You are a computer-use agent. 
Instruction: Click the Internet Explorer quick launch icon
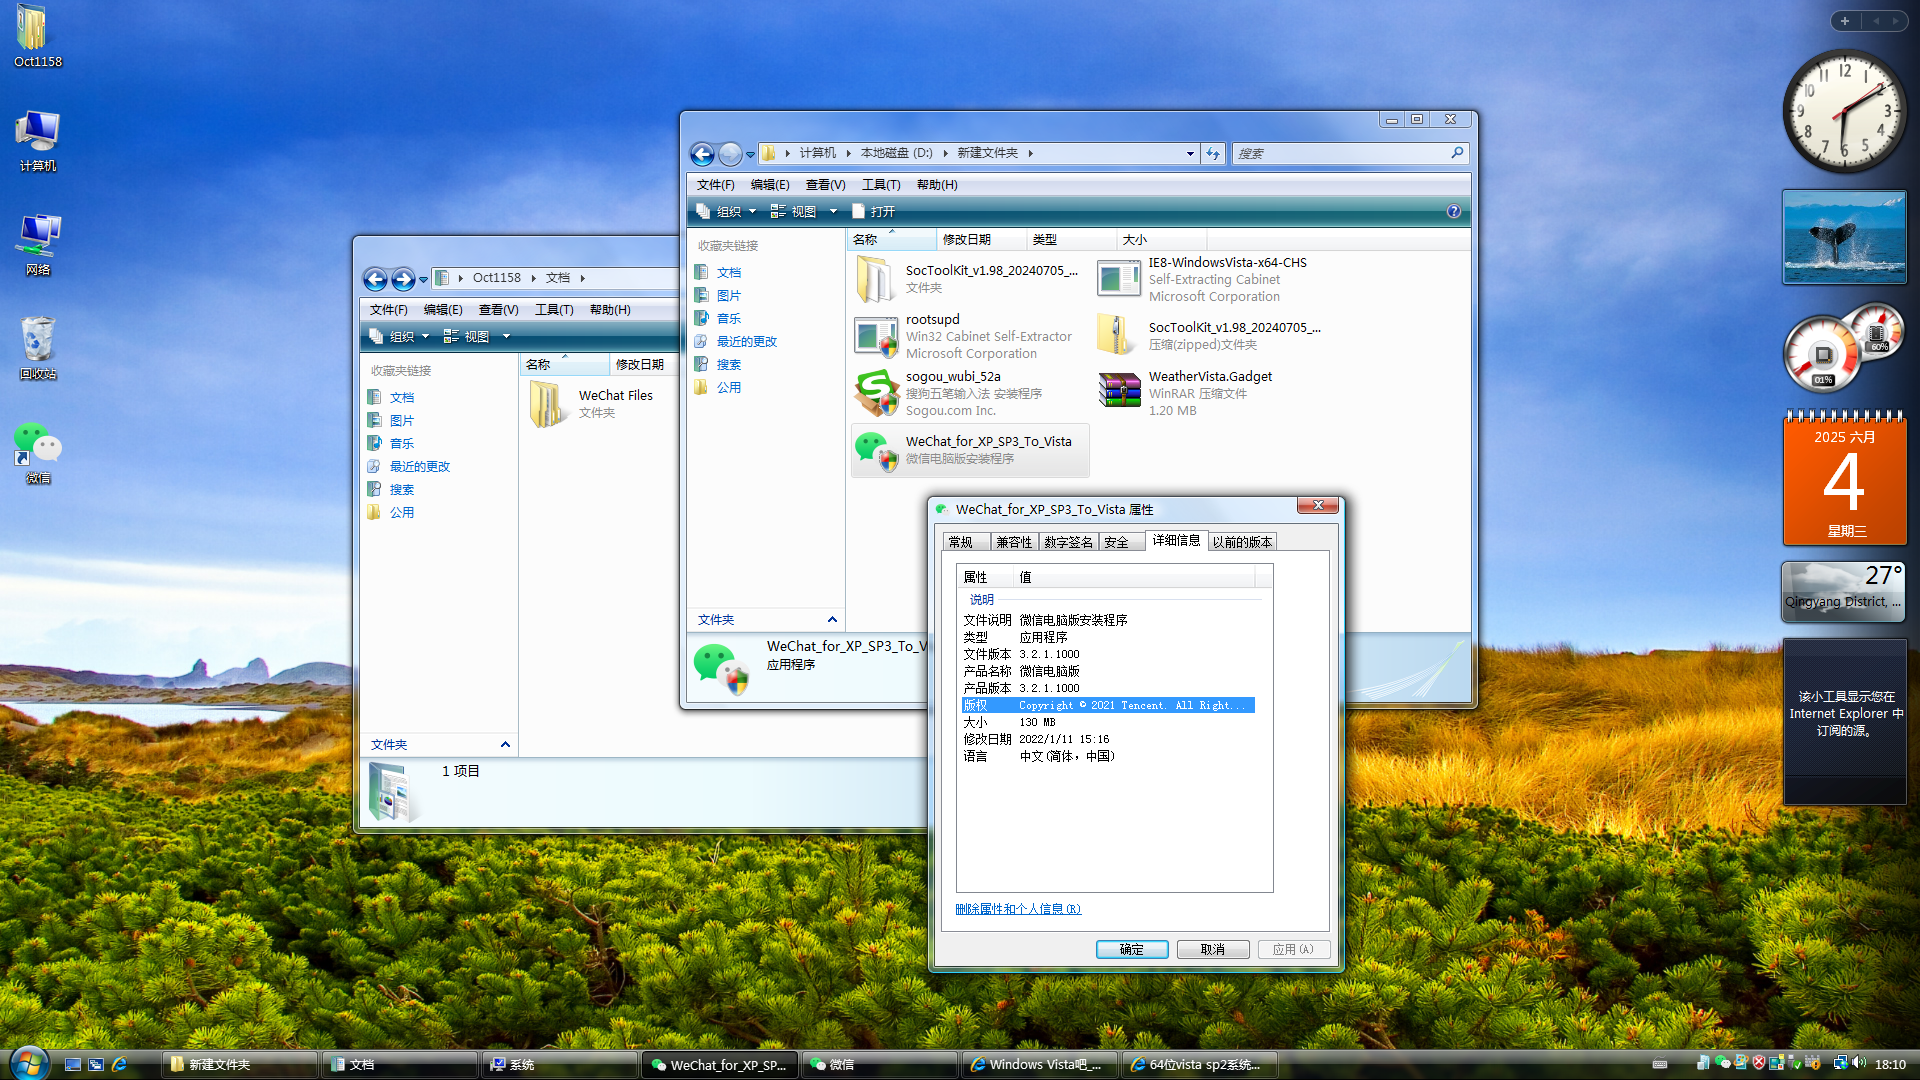pyautogui.click(x=120, y=1064)
